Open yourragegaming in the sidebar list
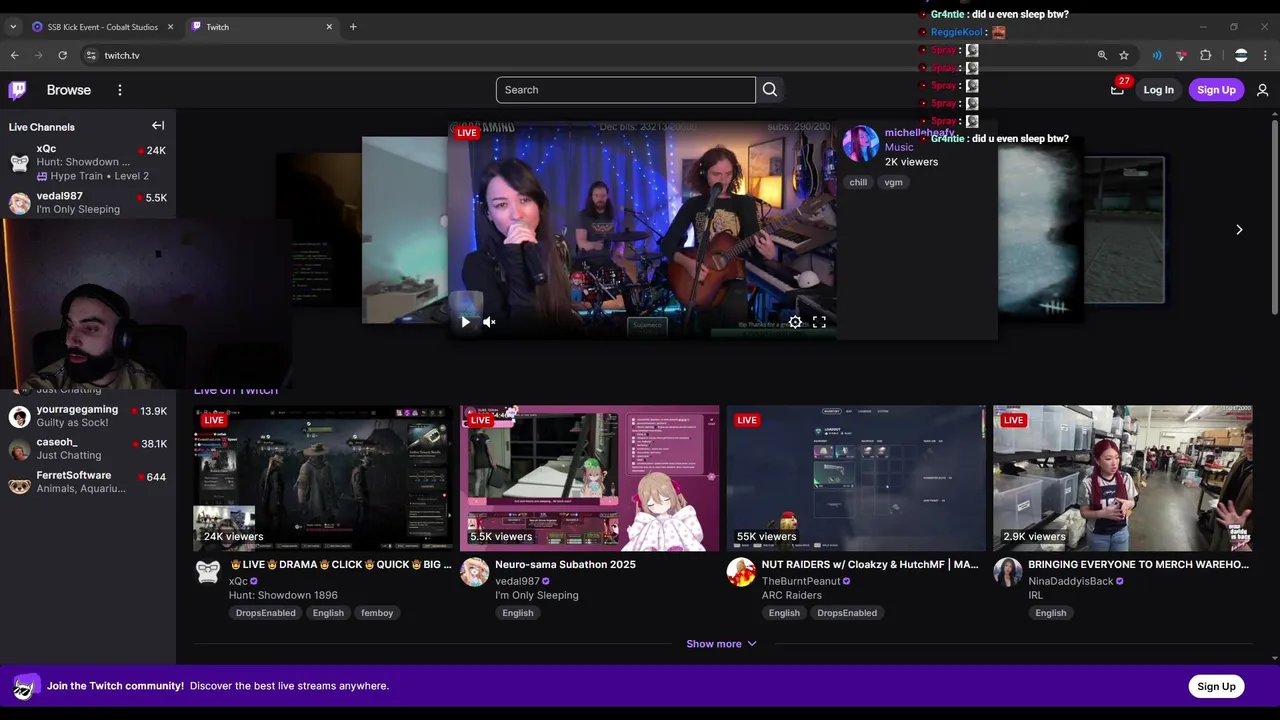 point(88,416)
